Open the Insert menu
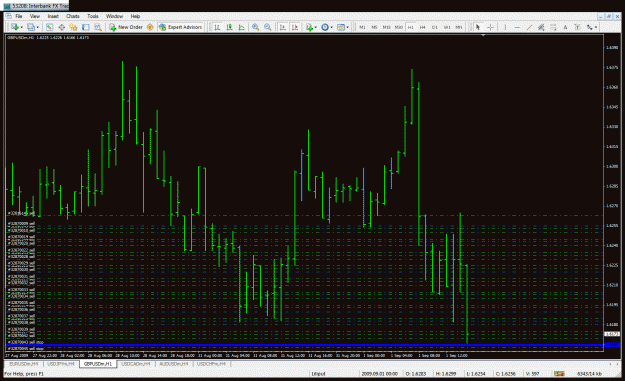 click(x=53, y=16)
